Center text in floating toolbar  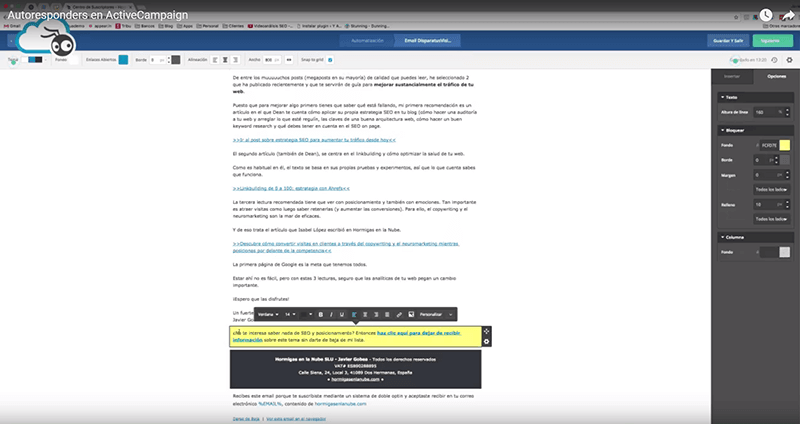(365, 315)
